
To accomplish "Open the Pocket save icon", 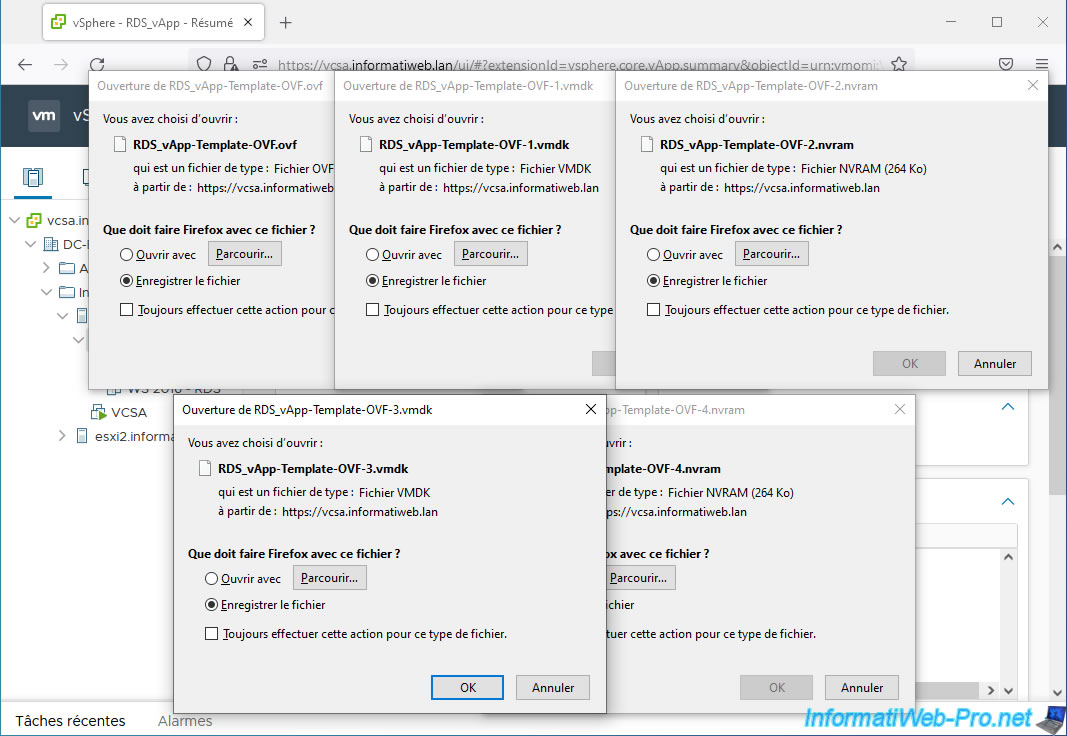I will 1006,64.
